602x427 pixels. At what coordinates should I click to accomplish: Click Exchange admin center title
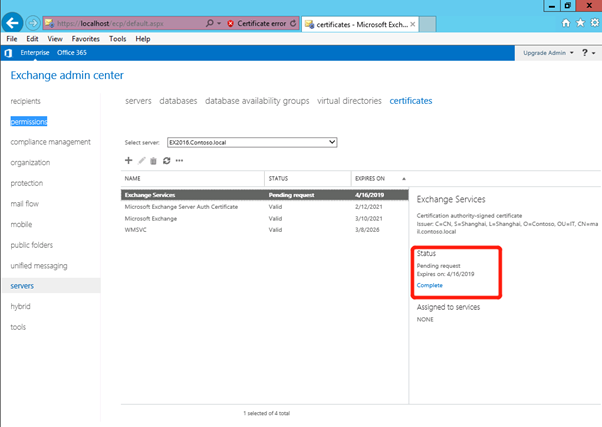67,75
